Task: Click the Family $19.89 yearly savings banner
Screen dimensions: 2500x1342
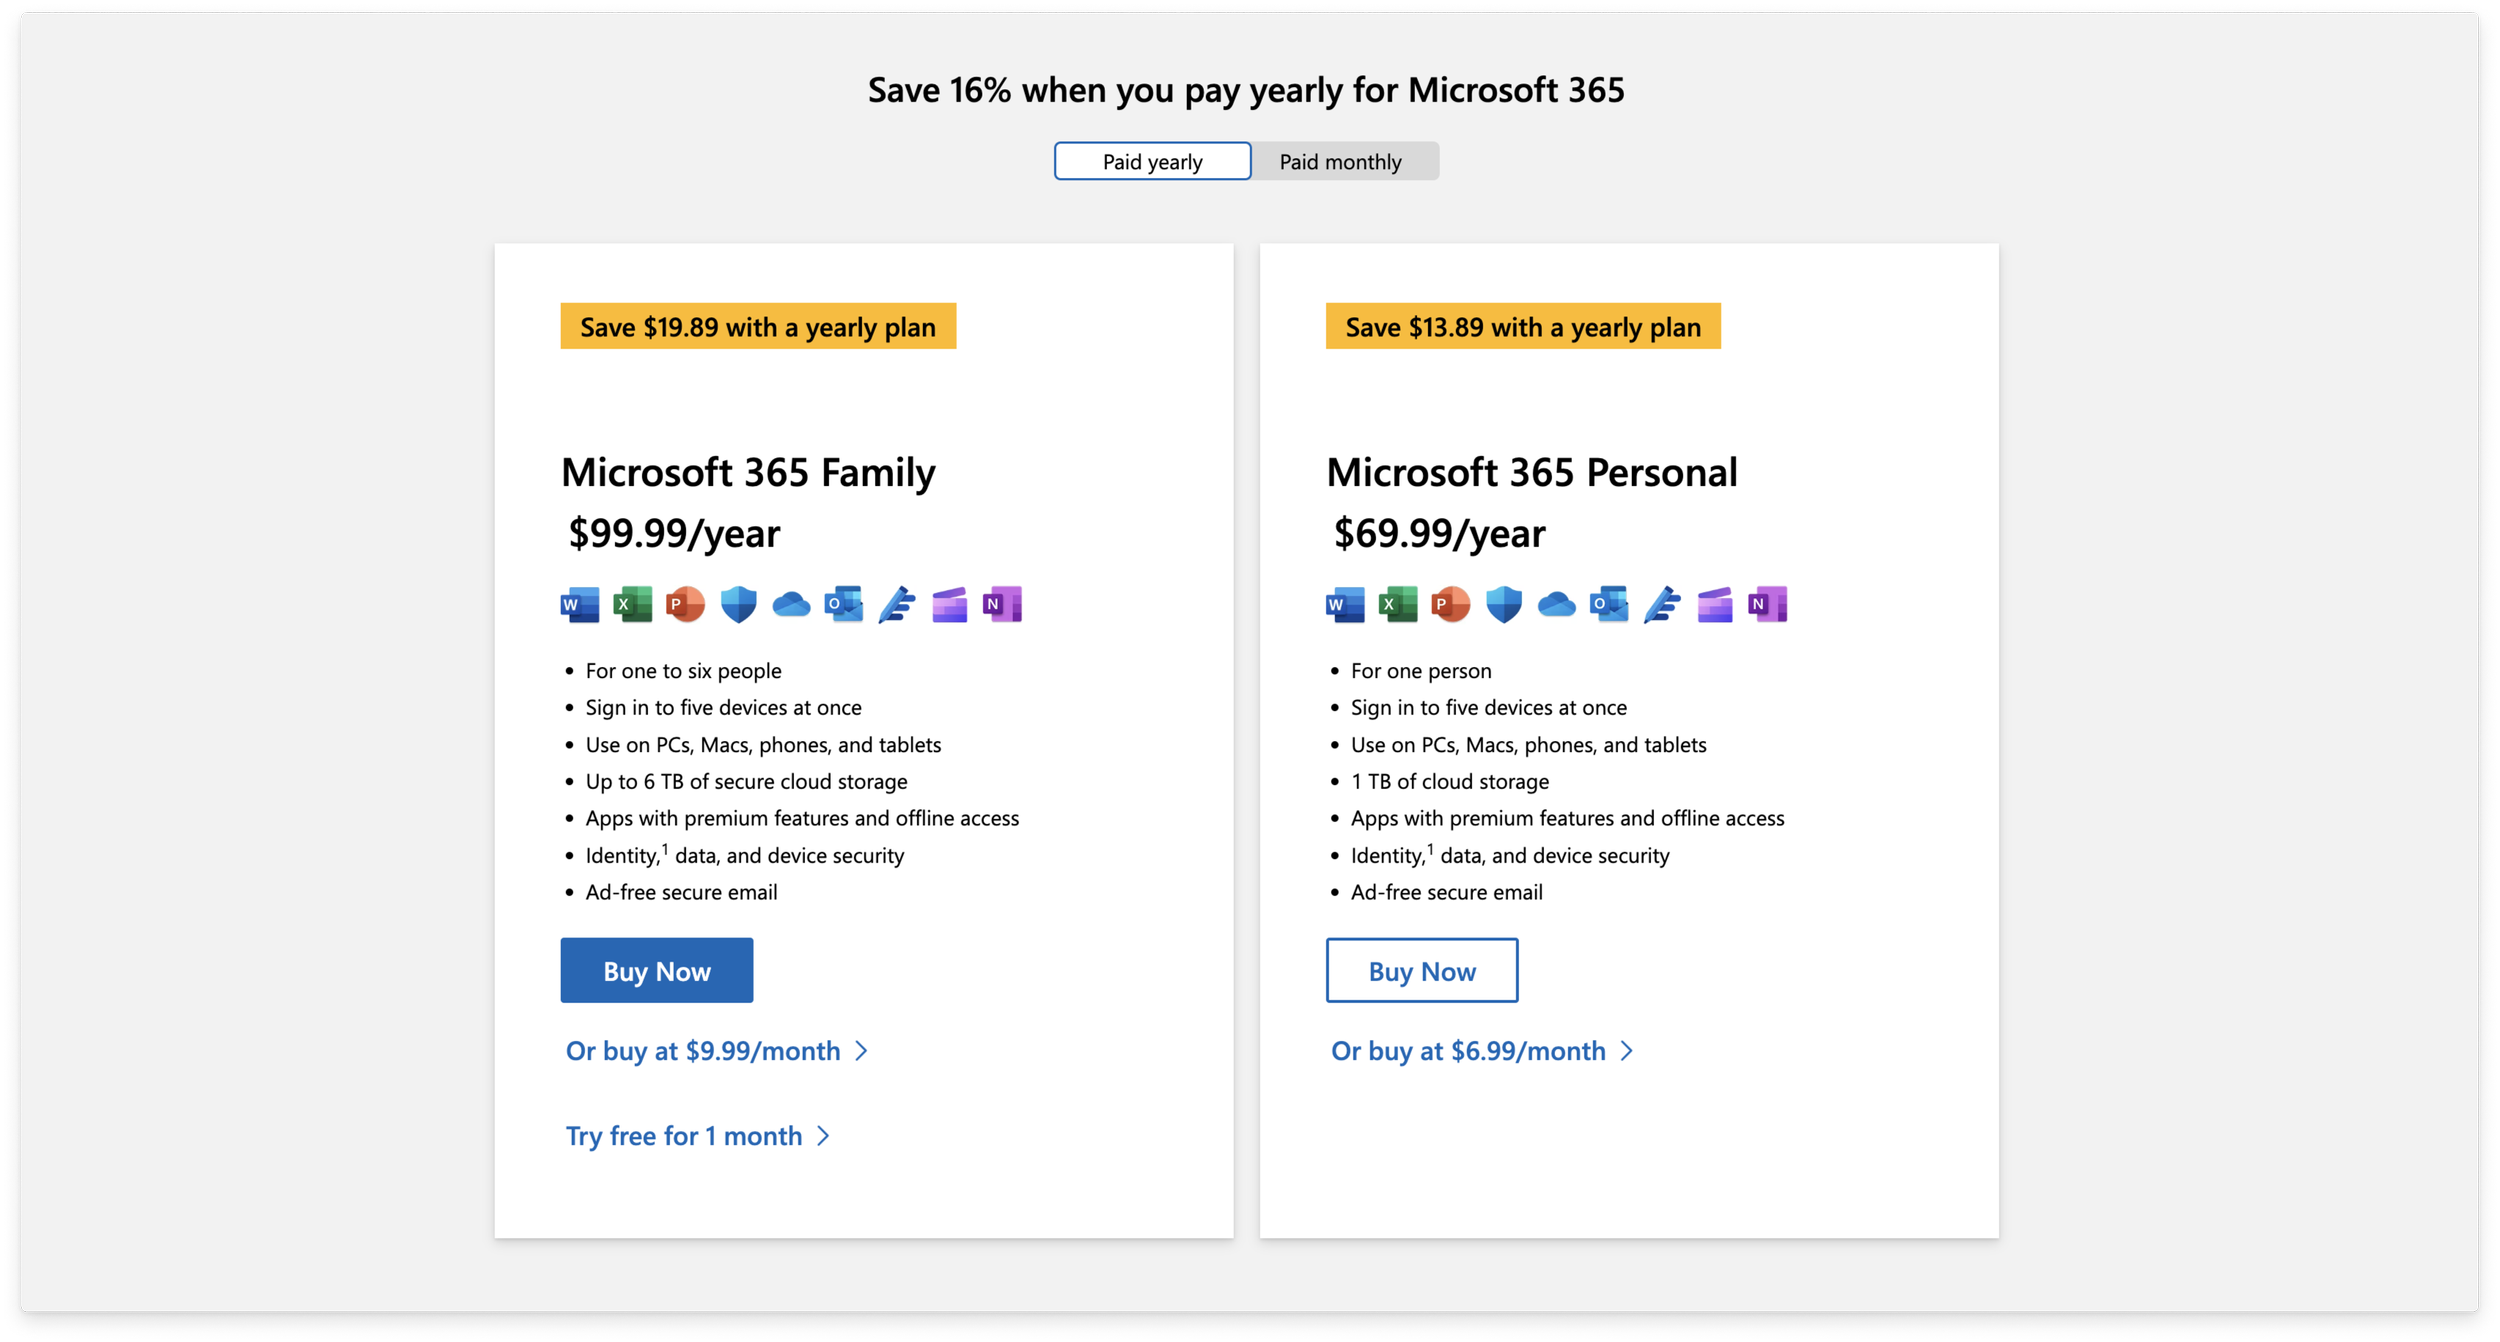Action: (x=758, y=327)
